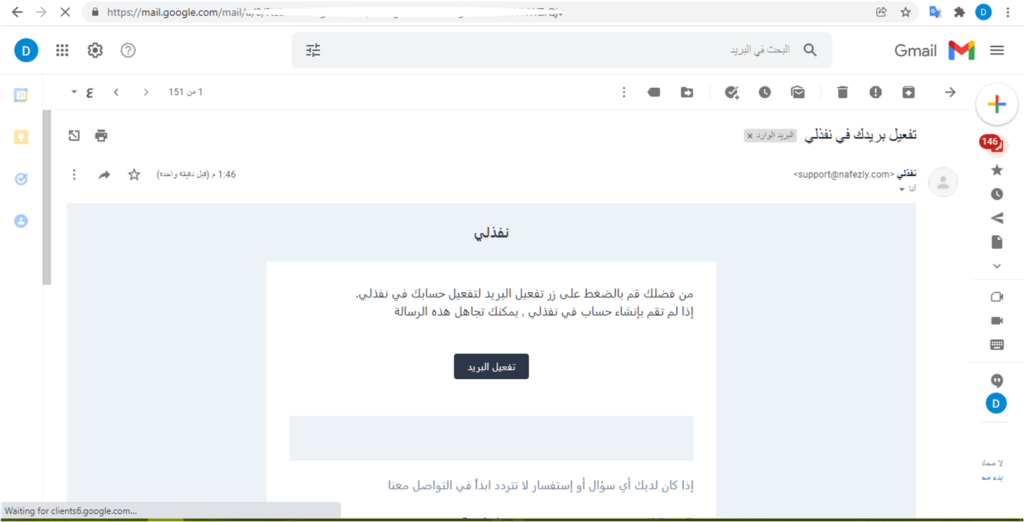Open the Contacts side panel icon

tap(21, 221)
